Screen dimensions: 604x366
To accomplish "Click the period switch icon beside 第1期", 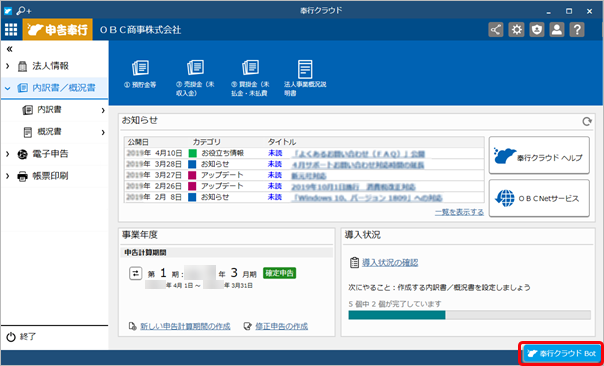I will (x=135, y=274).
